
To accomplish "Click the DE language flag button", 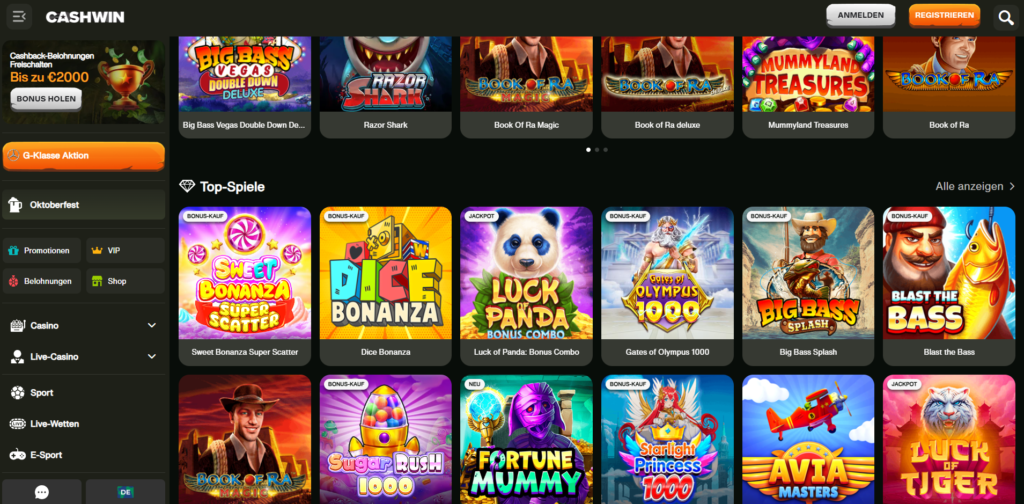I will pos(125,492).
